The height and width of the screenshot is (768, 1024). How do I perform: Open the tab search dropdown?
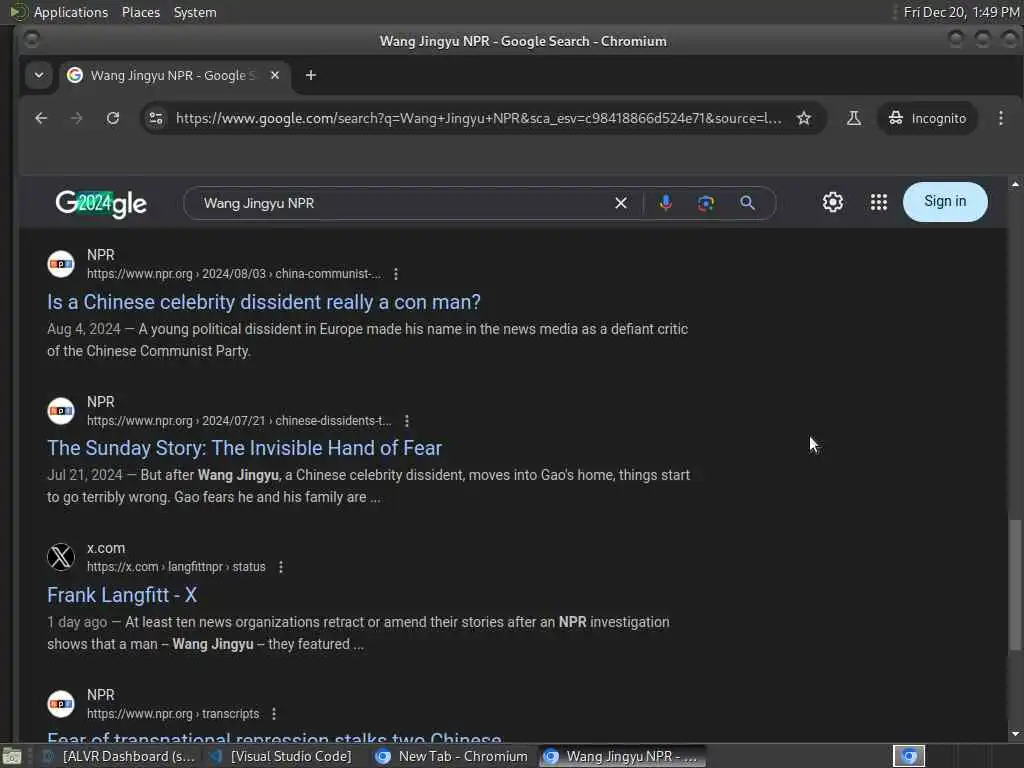tap(39, 75)
